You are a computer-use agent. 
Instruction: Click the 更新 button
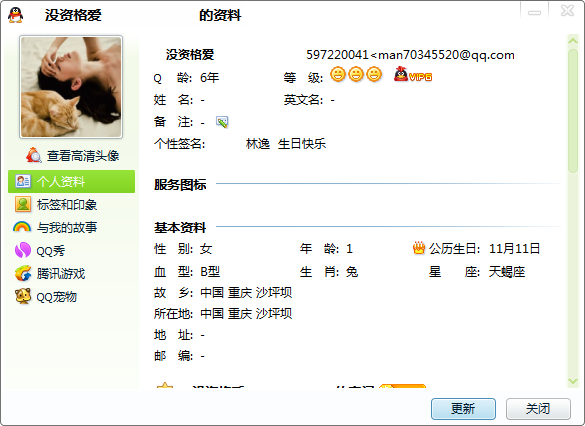[463, 409]
